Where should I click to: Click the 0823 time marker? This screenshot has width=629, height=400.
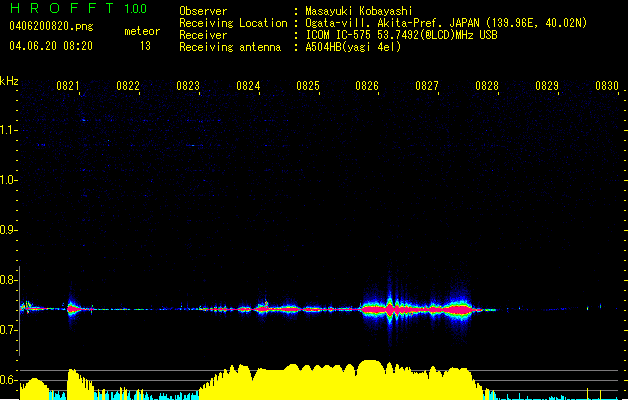188,86
